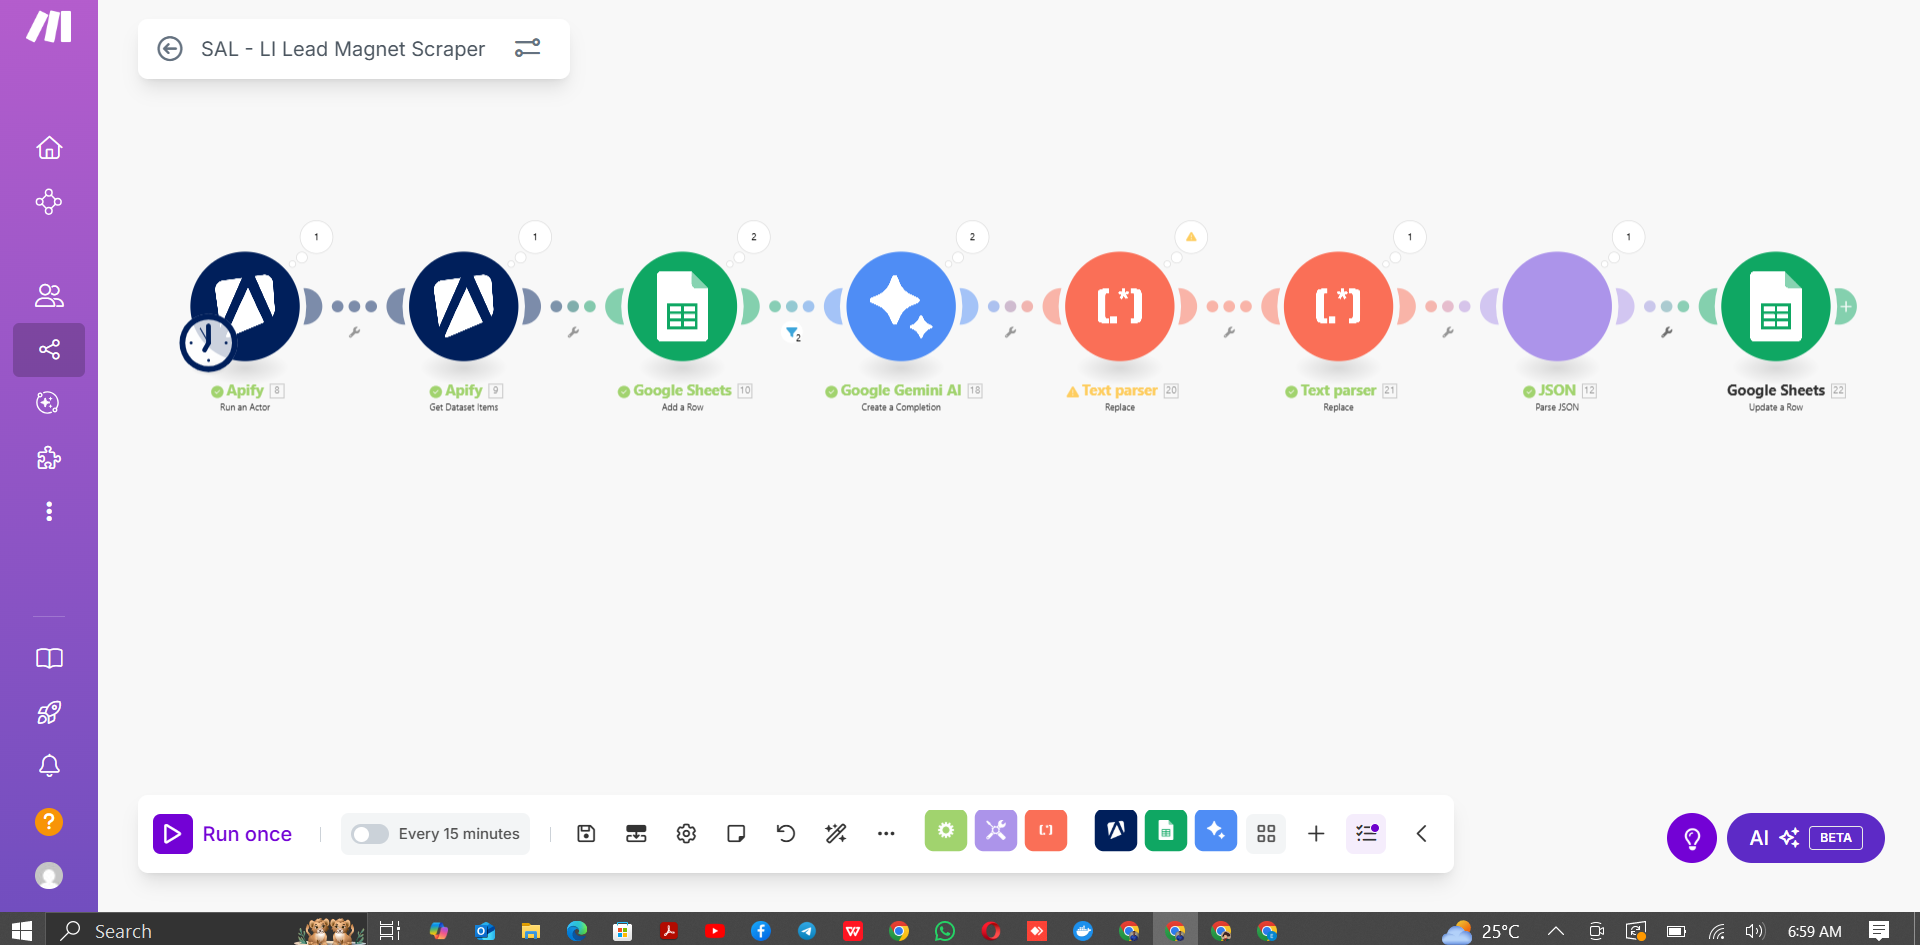1920x945 pixels.
Task: Click the wrench route settings after Apify
Action: coord(354,332)
